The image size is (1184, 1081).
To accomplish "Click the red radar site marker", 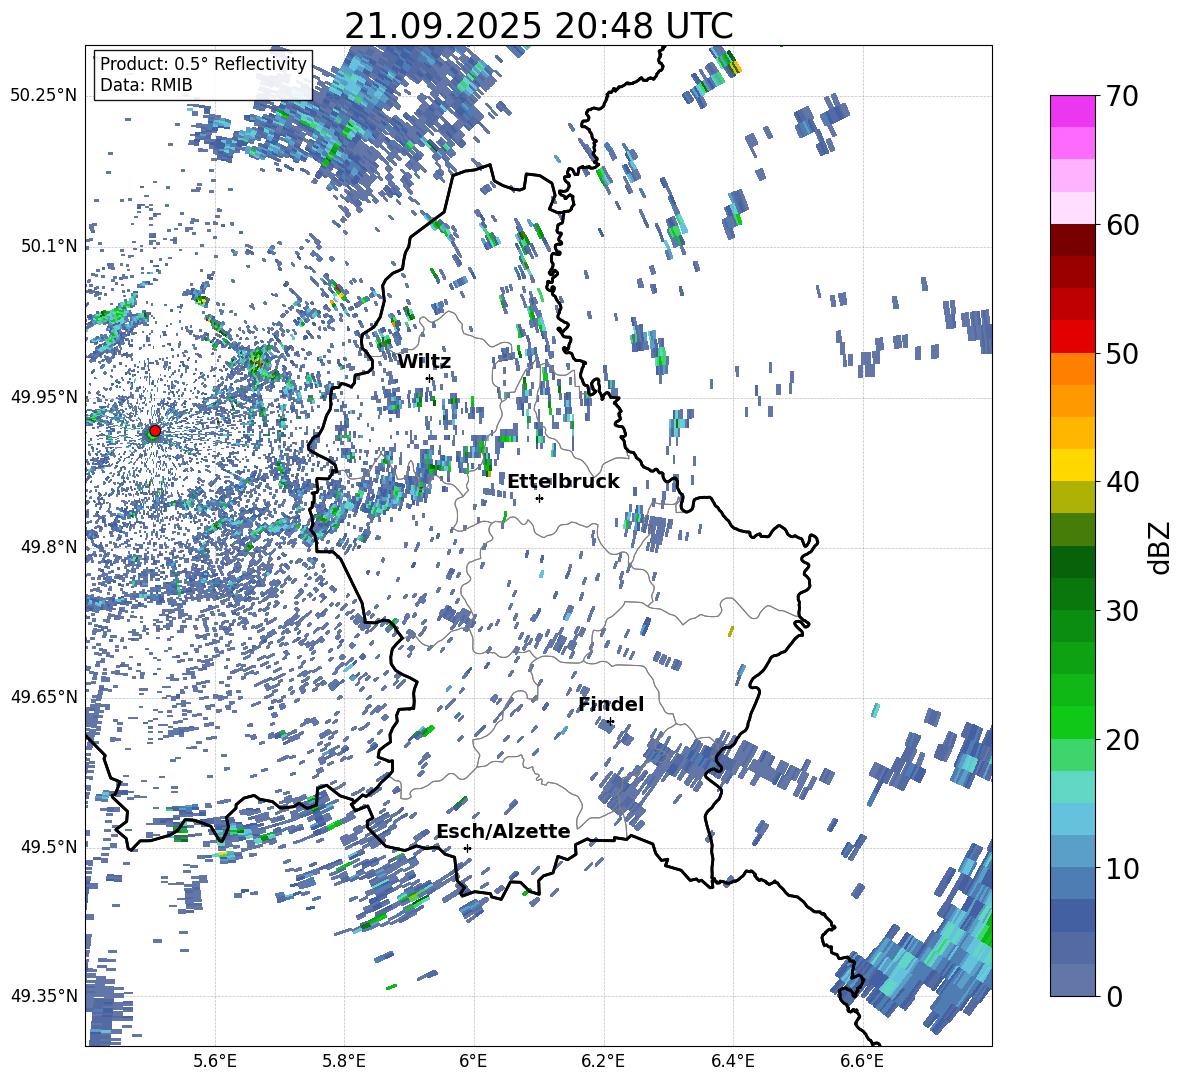I will [x=155, y=430].
